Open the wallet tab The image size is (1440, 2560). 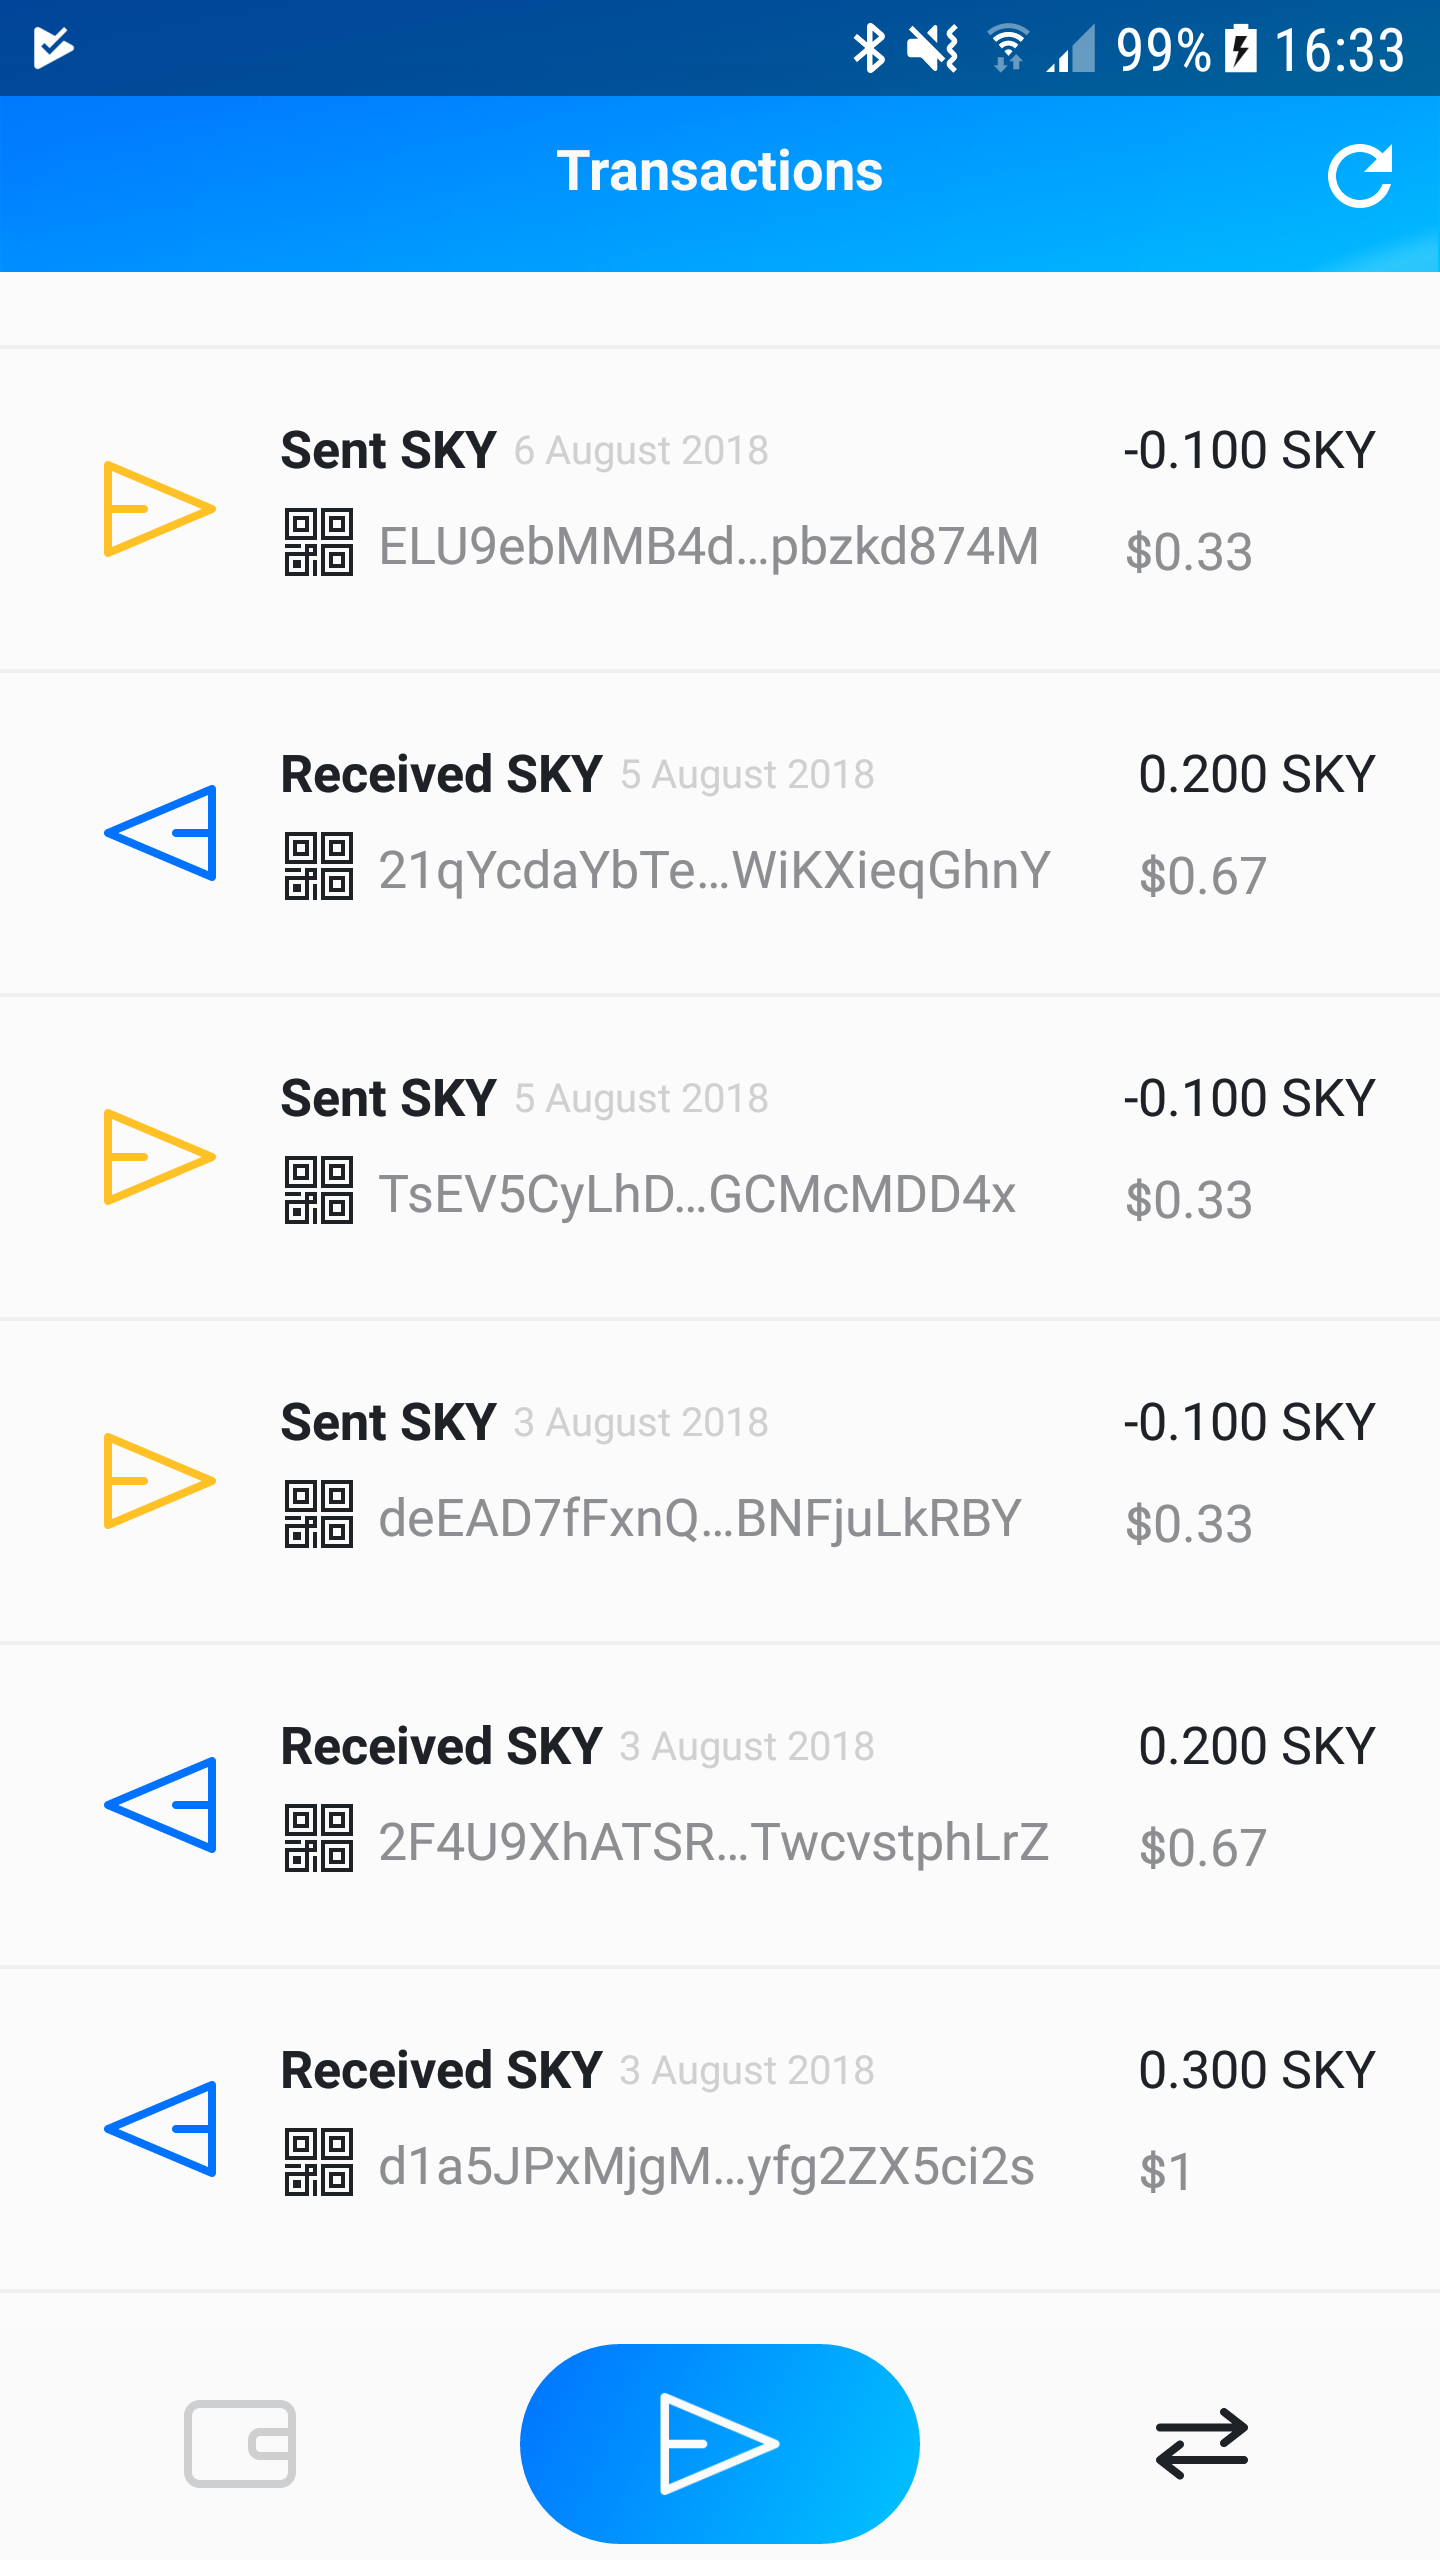240,2443
